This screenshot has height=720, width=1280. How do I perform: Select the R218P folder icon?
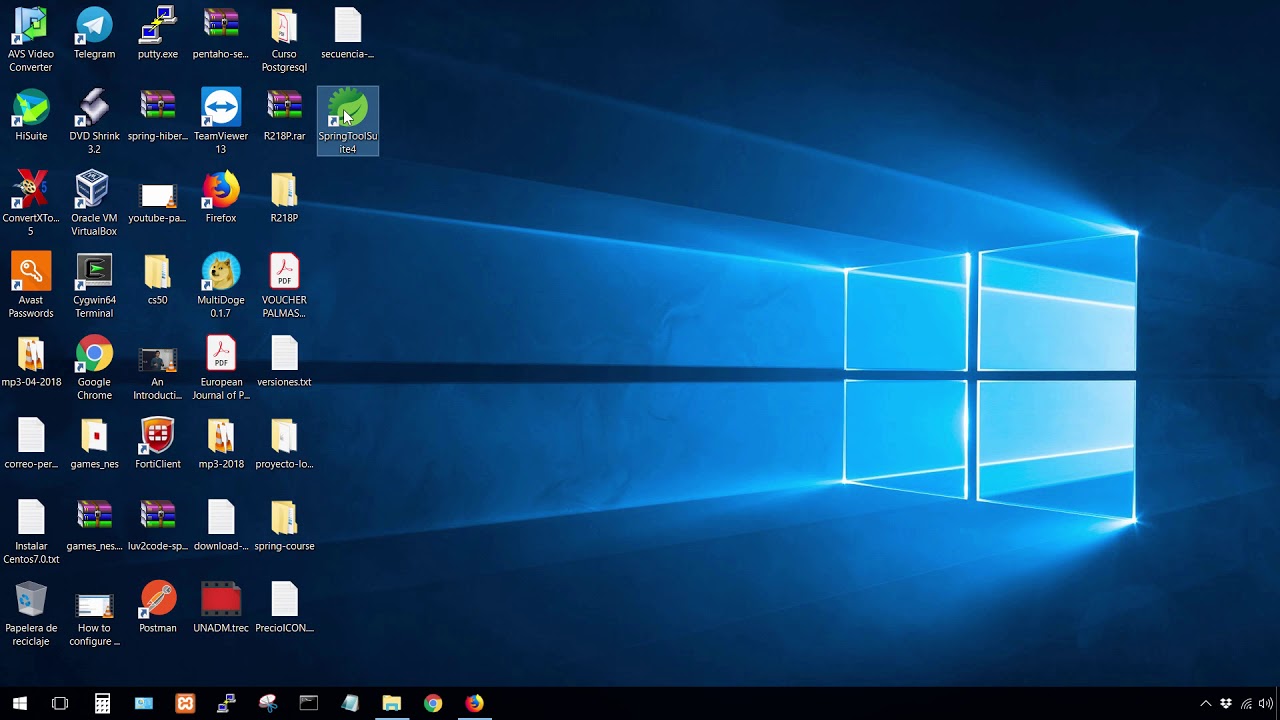[x=284, y=198]
